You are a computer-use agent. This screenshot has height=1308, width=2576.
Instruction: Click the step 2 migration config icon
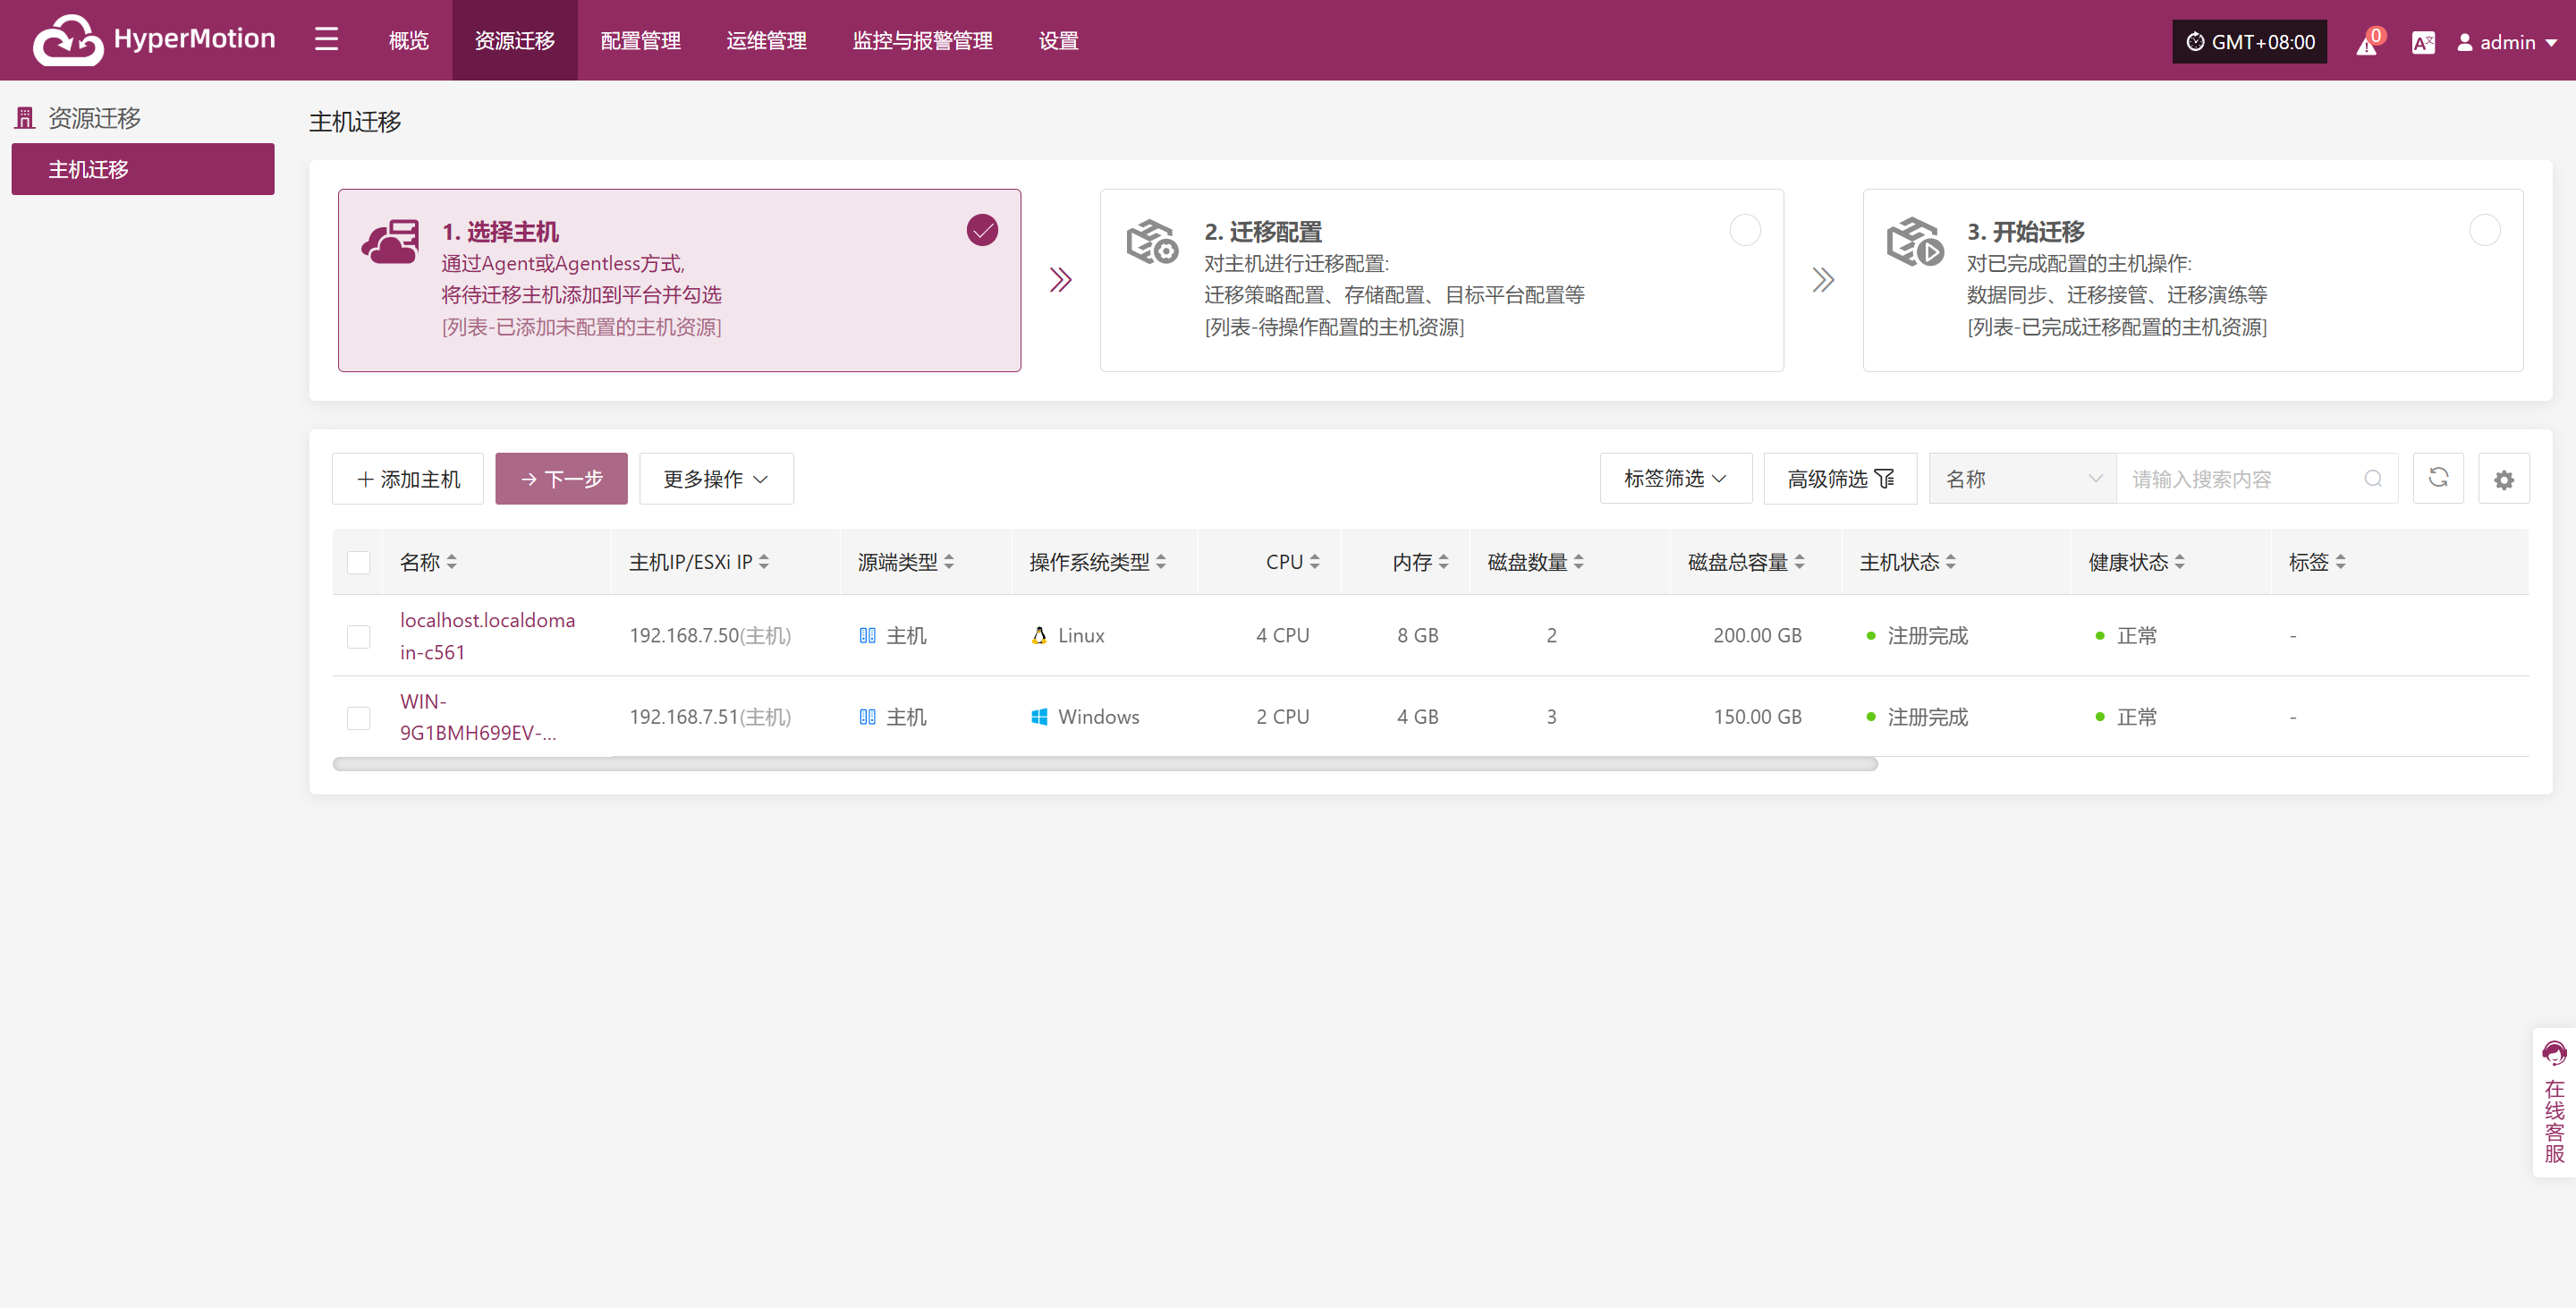pos(1152,242)
